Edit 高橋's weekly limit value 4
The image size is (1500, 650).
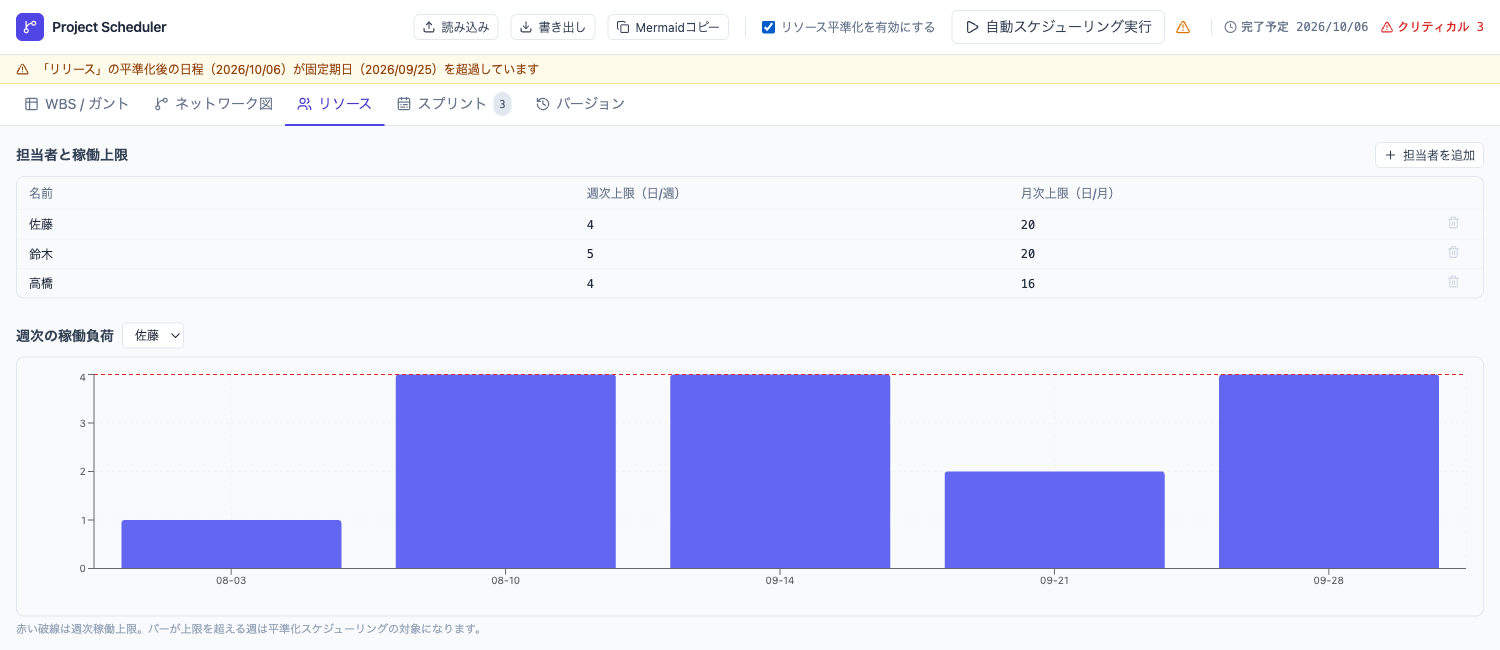[x=590, y=284]
